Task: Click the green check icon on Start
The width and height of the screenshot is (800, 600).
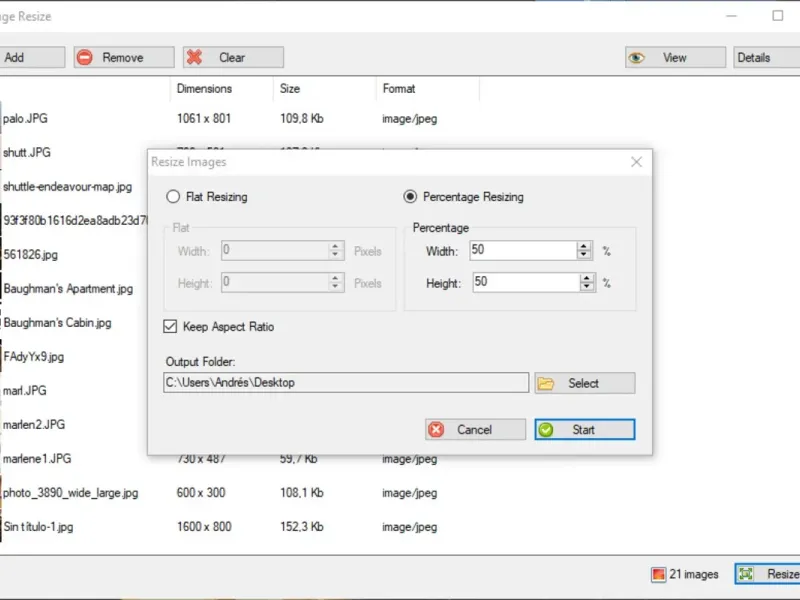Action: 546,430
